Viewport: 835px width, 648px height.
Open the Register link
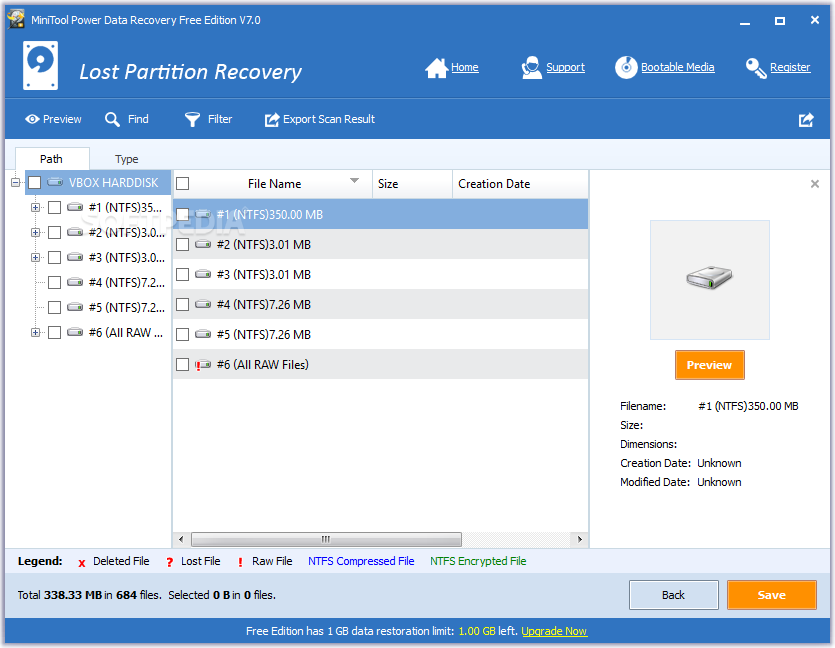click(x=790, y=67)
